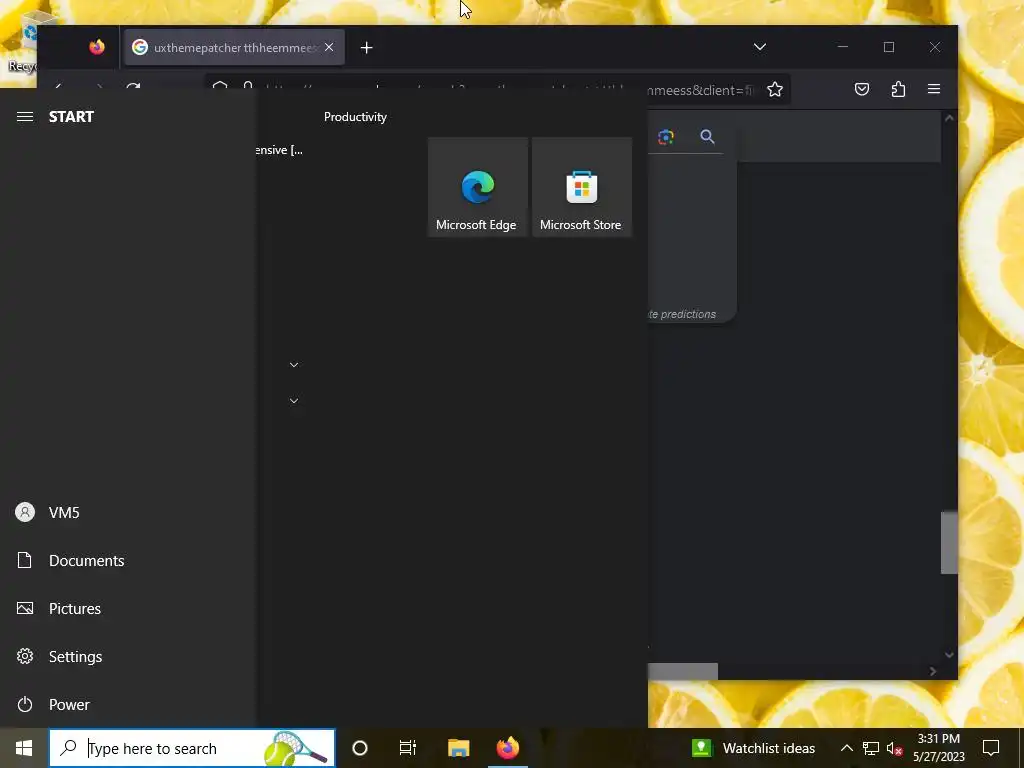Launch File Explorer from taskbar
Viewport: 1024px width, 768px height.
(458, 748)
